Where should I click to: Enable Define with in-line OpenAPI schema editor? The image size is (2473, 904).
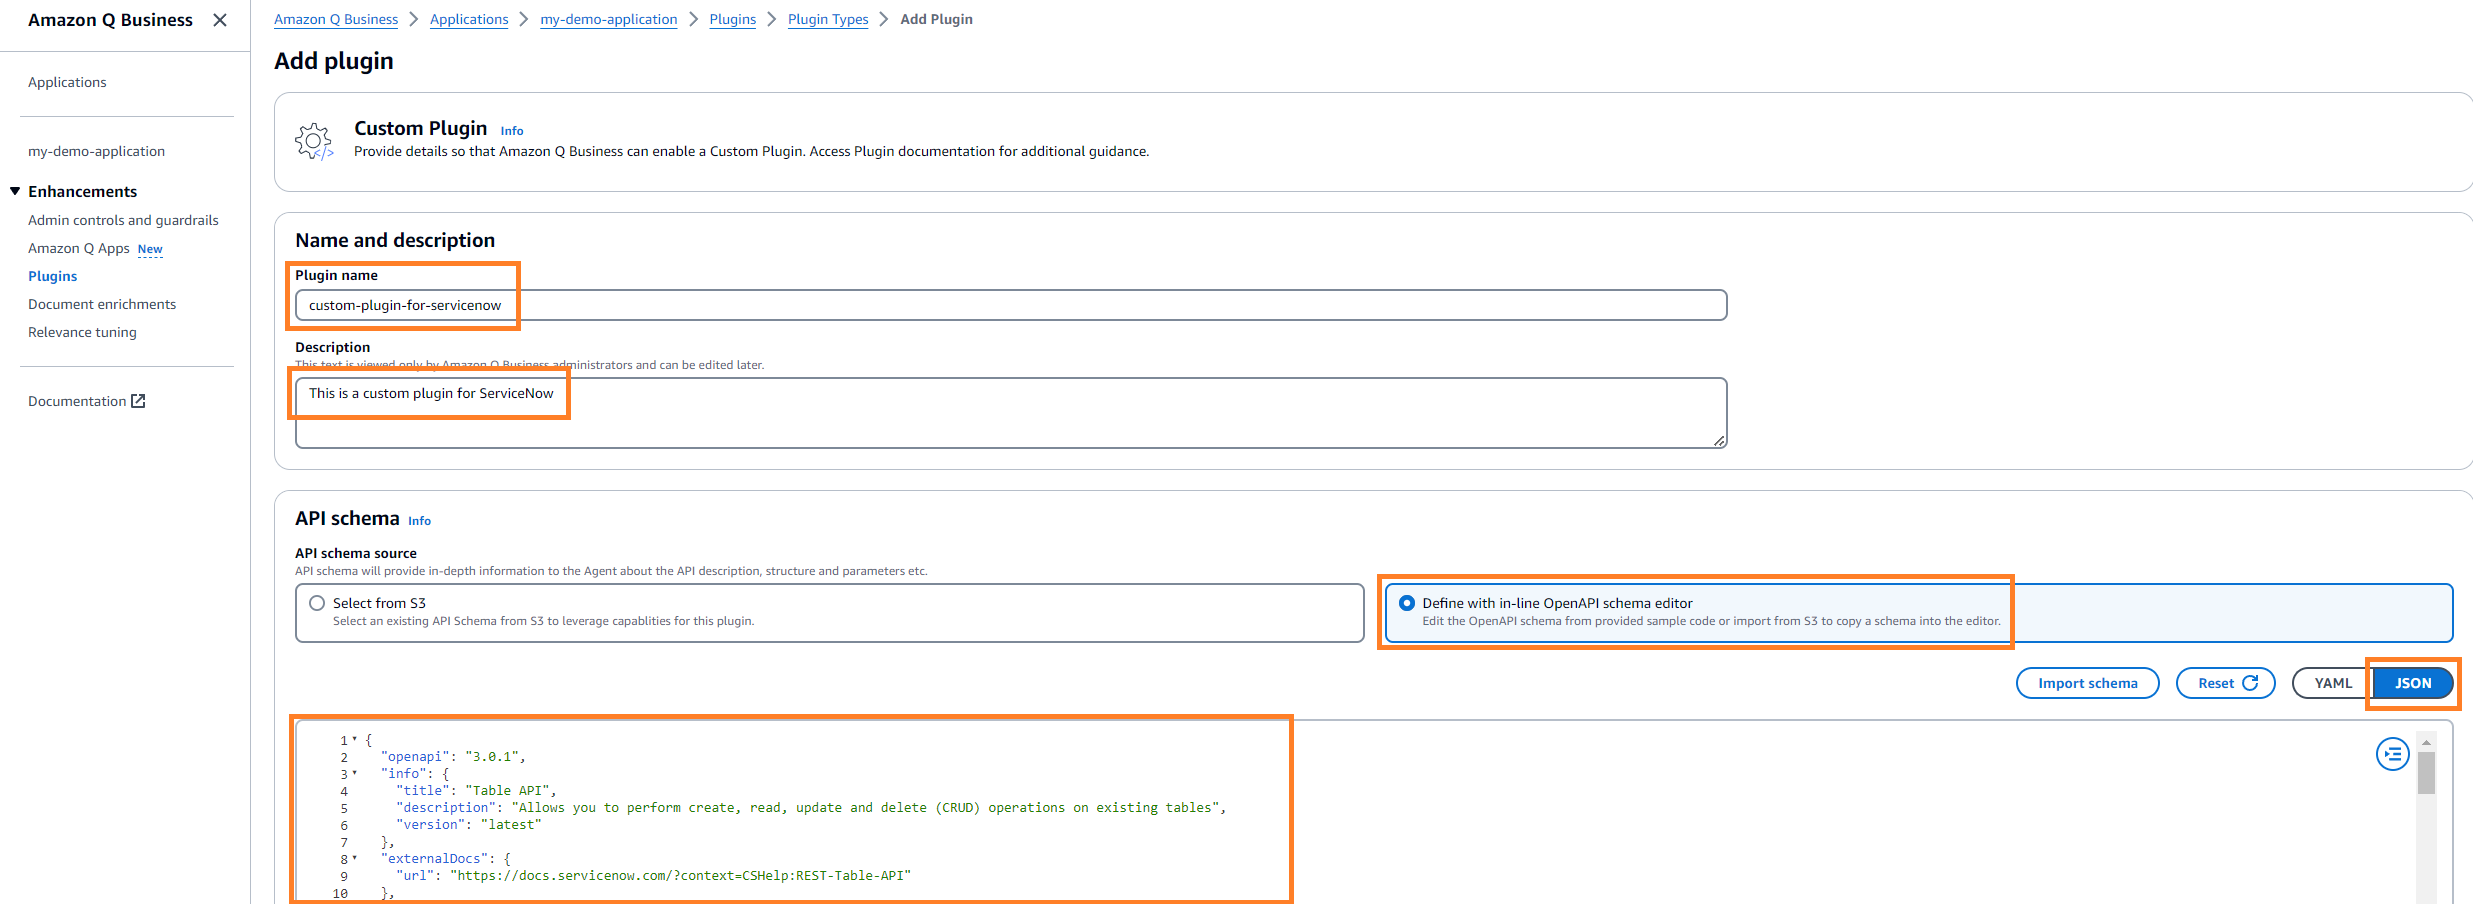pyautogui.click(x=1407, y=603)
